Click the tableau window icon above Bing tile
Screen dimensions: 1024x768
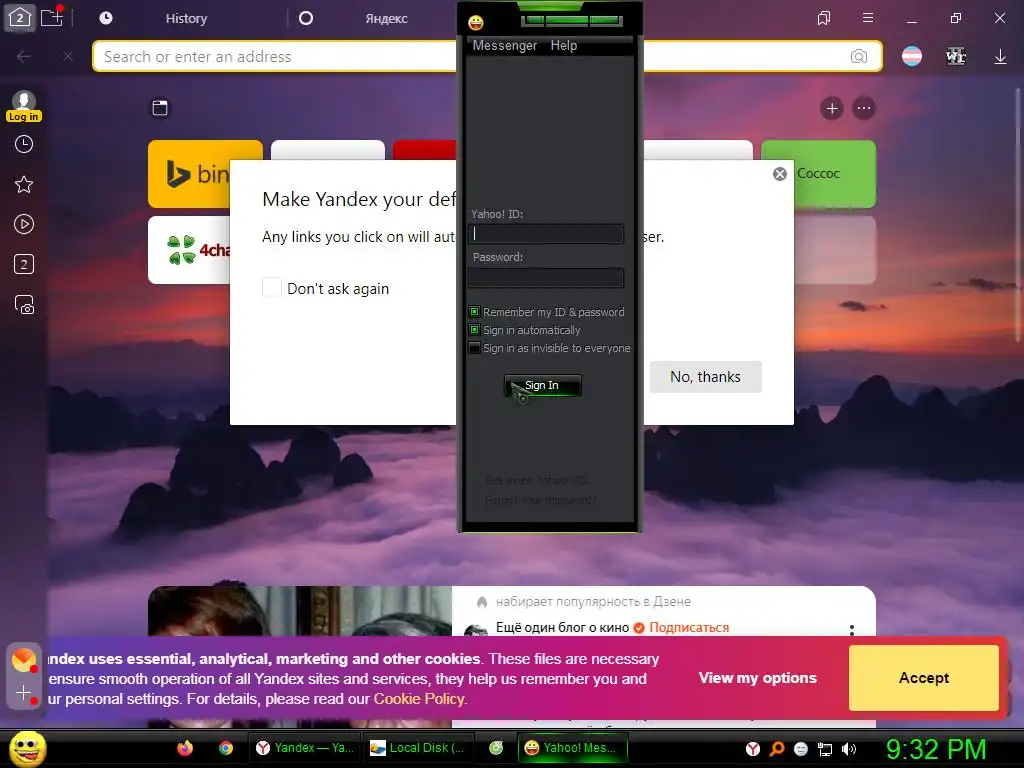pos(160,108)
